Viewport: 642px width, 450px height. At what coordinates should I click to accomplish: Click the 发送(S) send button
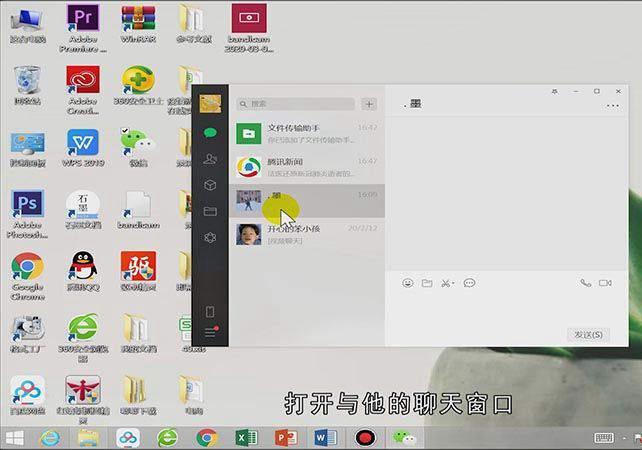coord(588,335)
